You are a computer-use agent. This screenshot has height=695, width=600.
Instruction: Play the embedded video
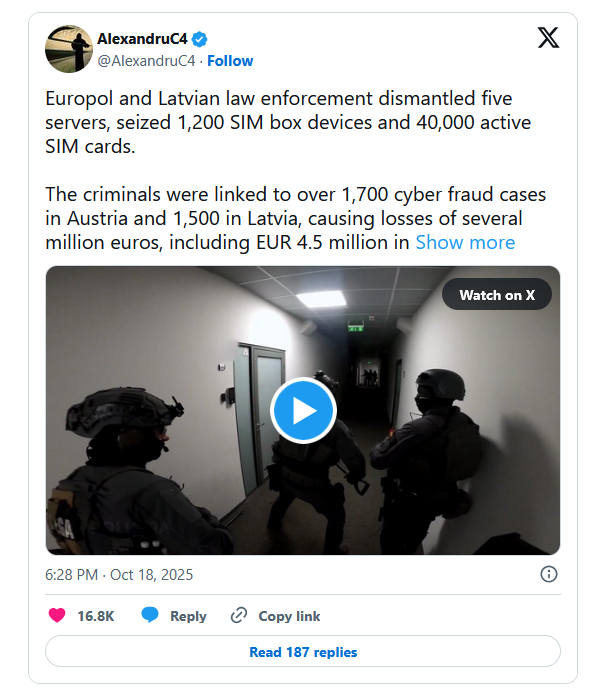pos(303,410)
